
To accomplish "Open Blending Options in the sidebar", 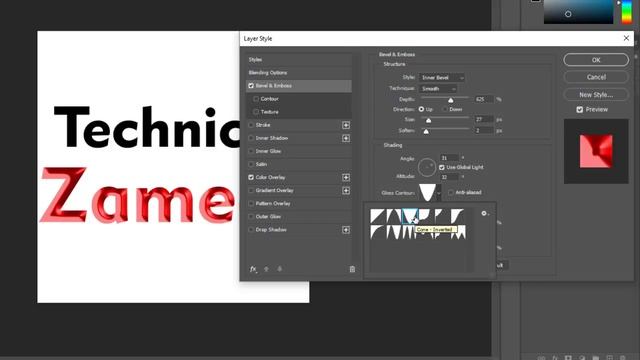I will pyautogui.click(x=299, y=73).
